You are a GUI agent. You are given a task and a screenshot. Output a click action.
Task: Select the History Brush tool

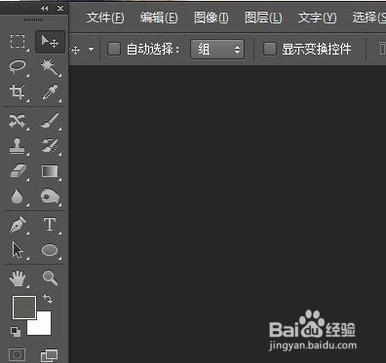point(50,146)
